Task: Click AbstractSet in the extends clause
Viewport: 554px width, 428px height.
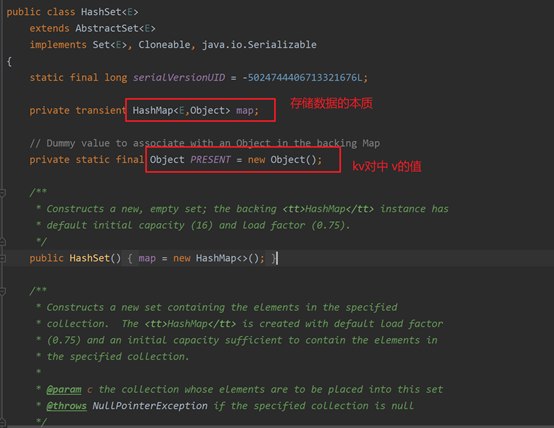Action: coord(107,28)
